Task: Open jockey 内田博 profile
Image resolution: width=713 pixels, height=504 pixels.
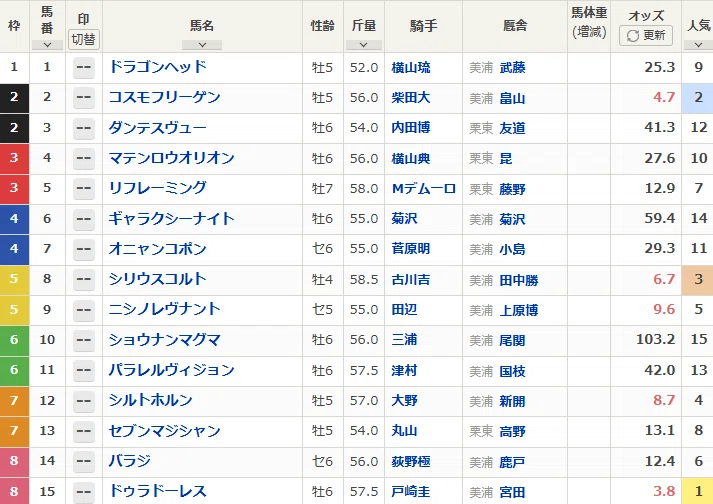Action: tap(411, 128)
